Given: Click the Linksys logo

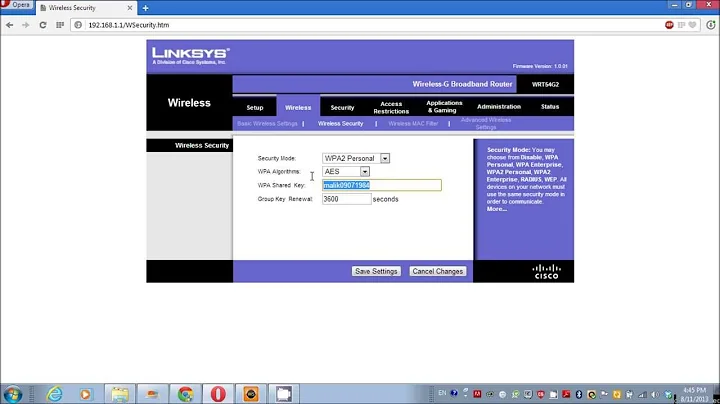Looking at the screenshot, I should click(x=191, y=56).
